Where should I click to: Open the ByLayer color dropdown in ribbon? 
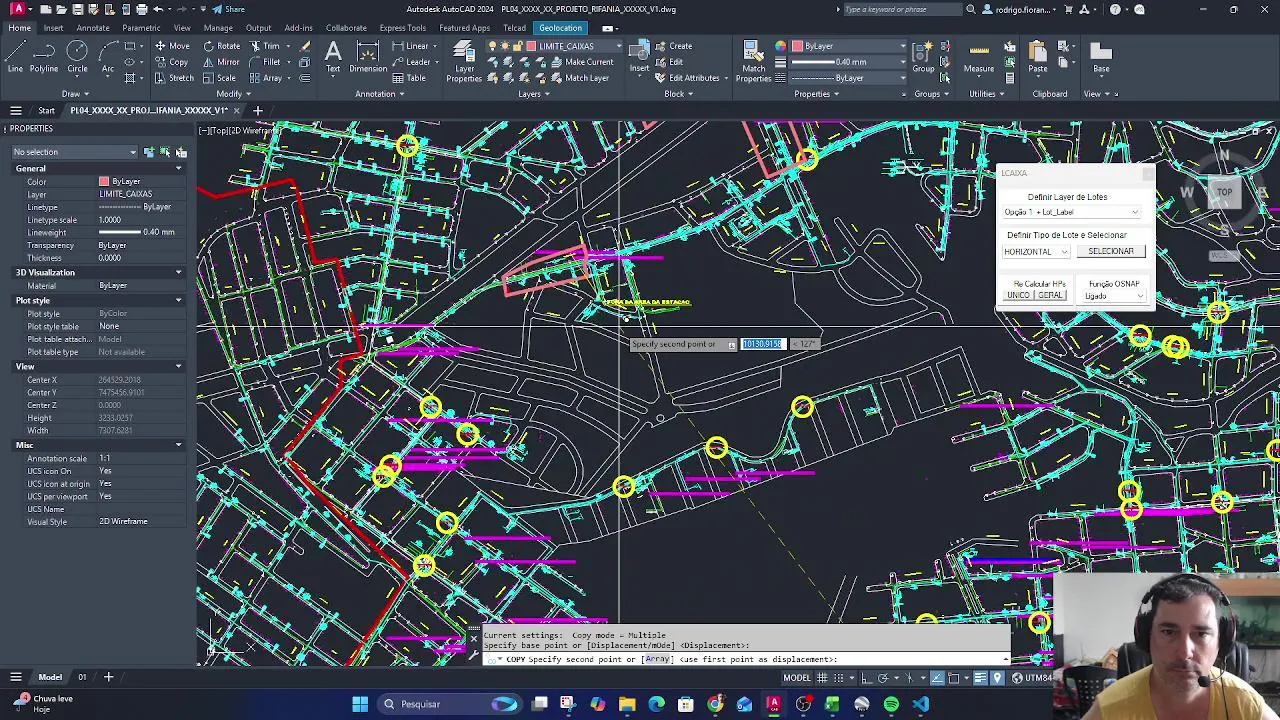click(x=849, y=46)
